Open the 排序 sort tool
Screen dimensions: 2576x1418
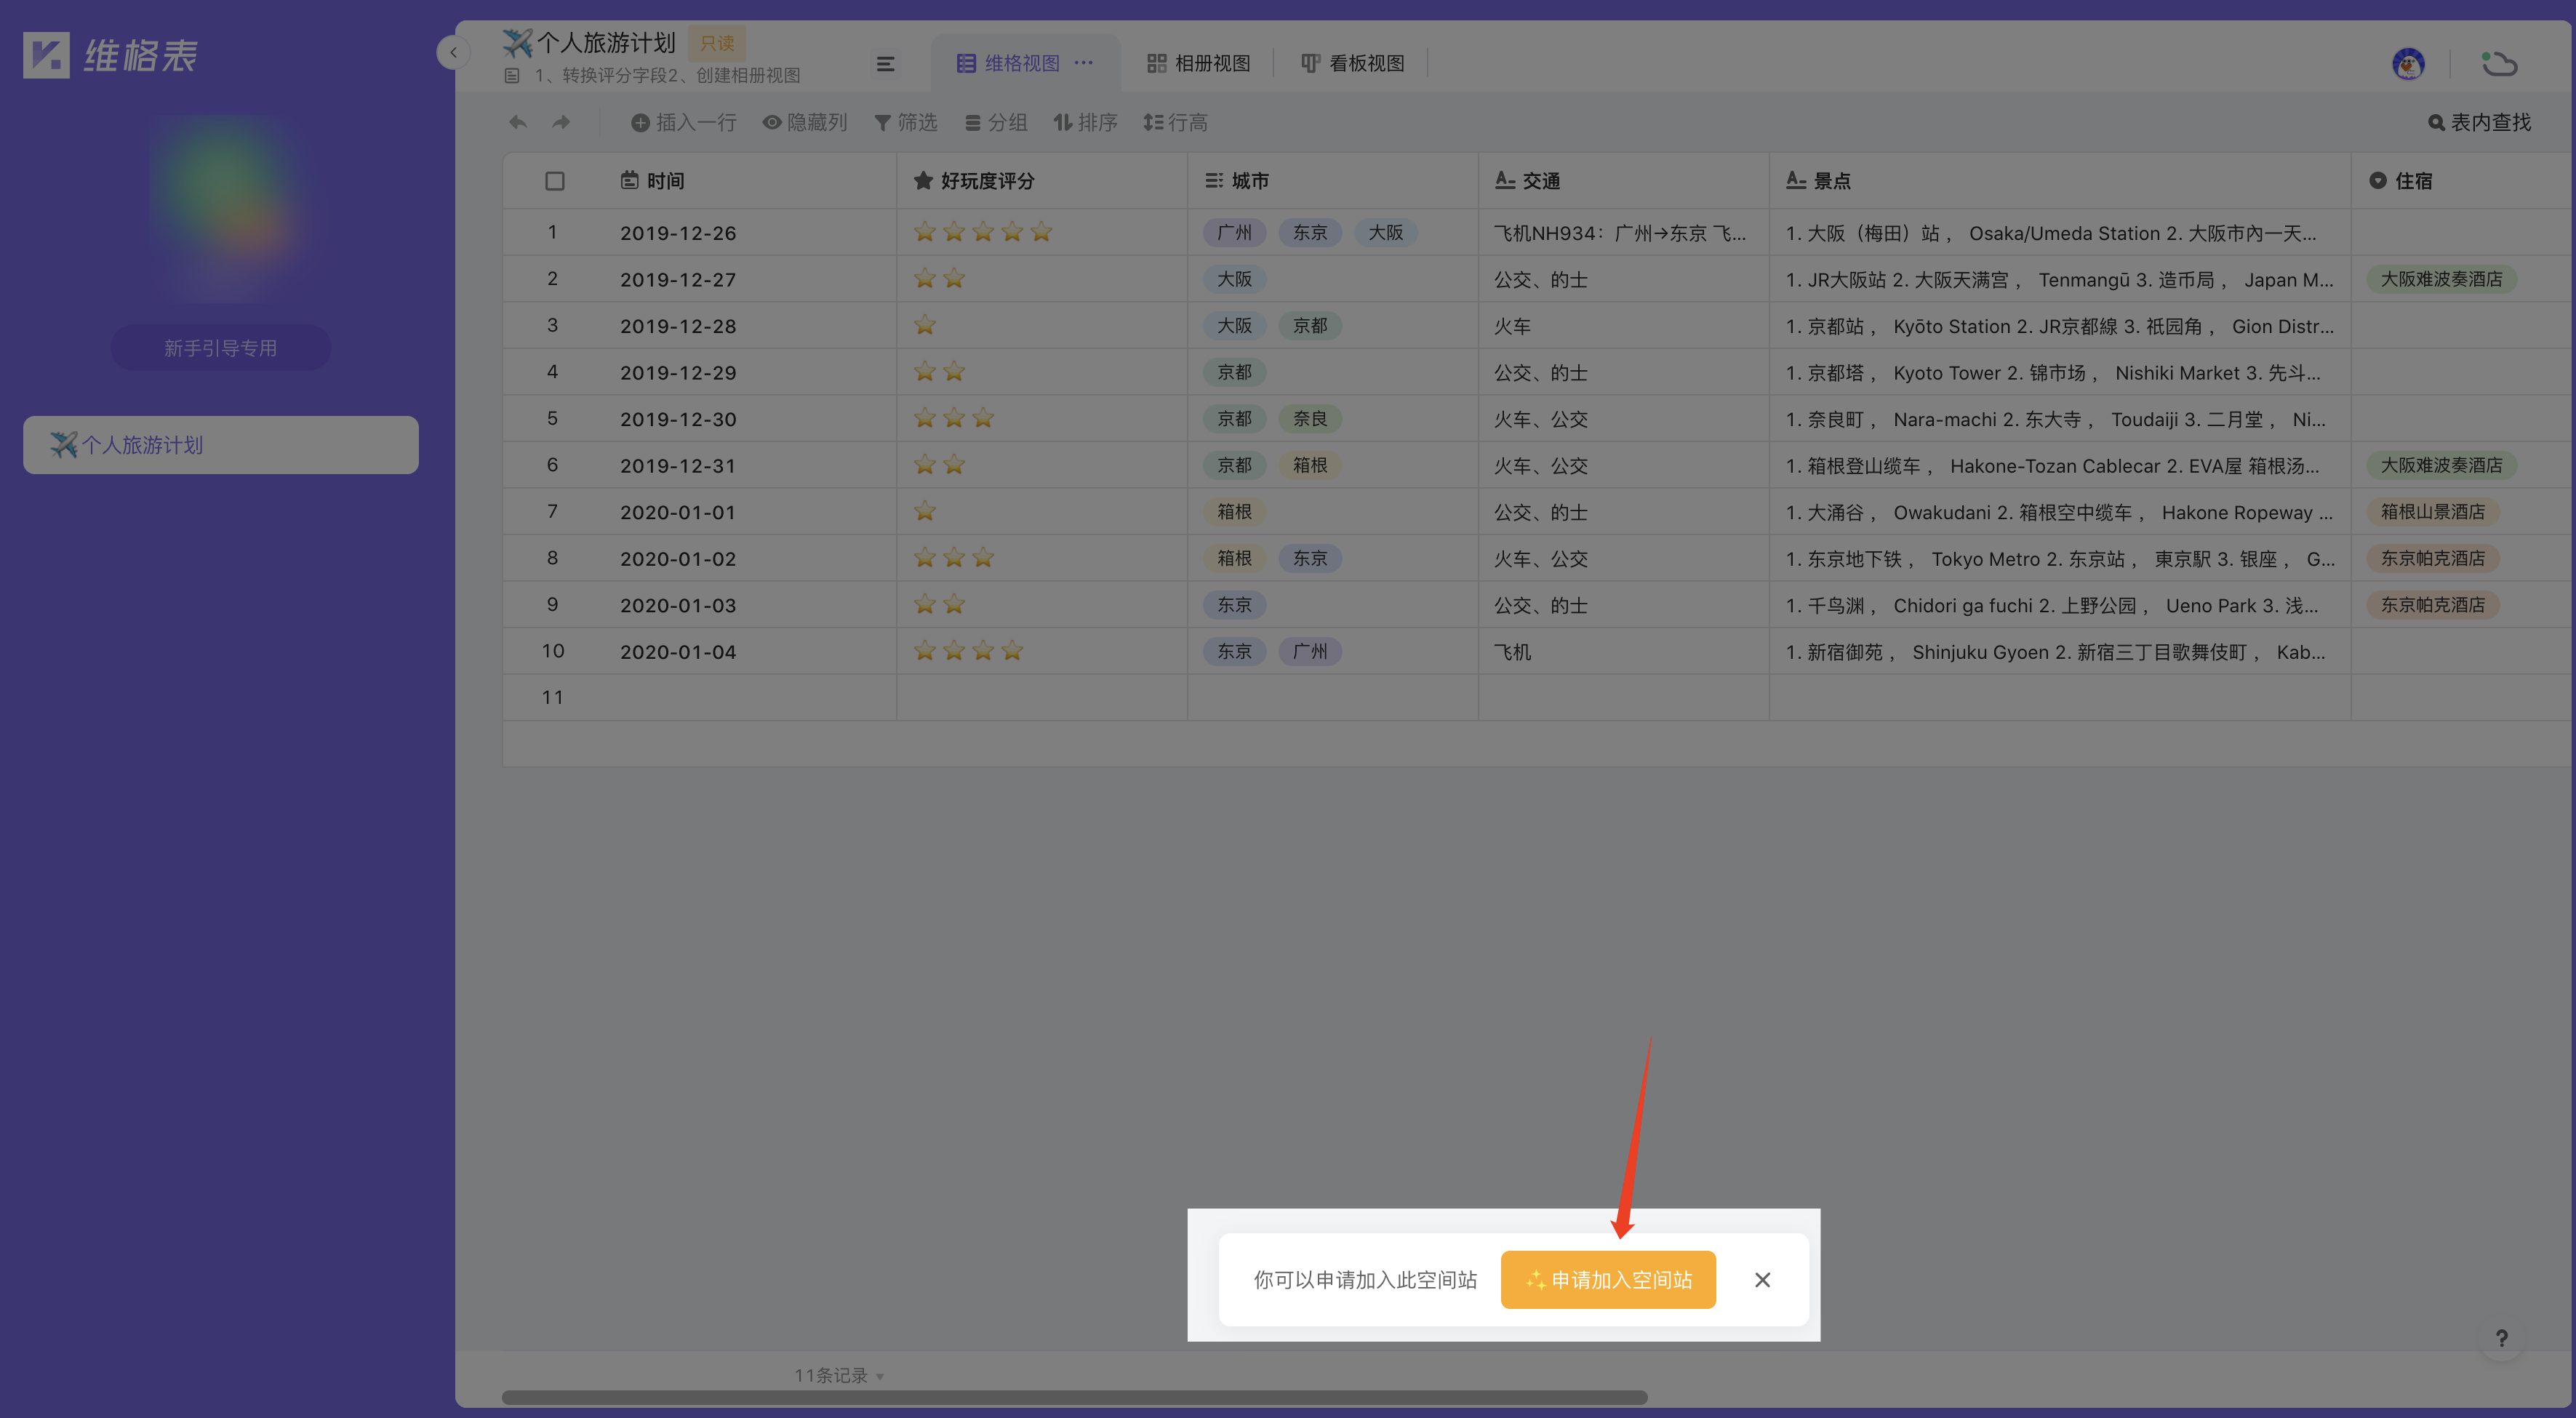click(x=1085, y=122)
